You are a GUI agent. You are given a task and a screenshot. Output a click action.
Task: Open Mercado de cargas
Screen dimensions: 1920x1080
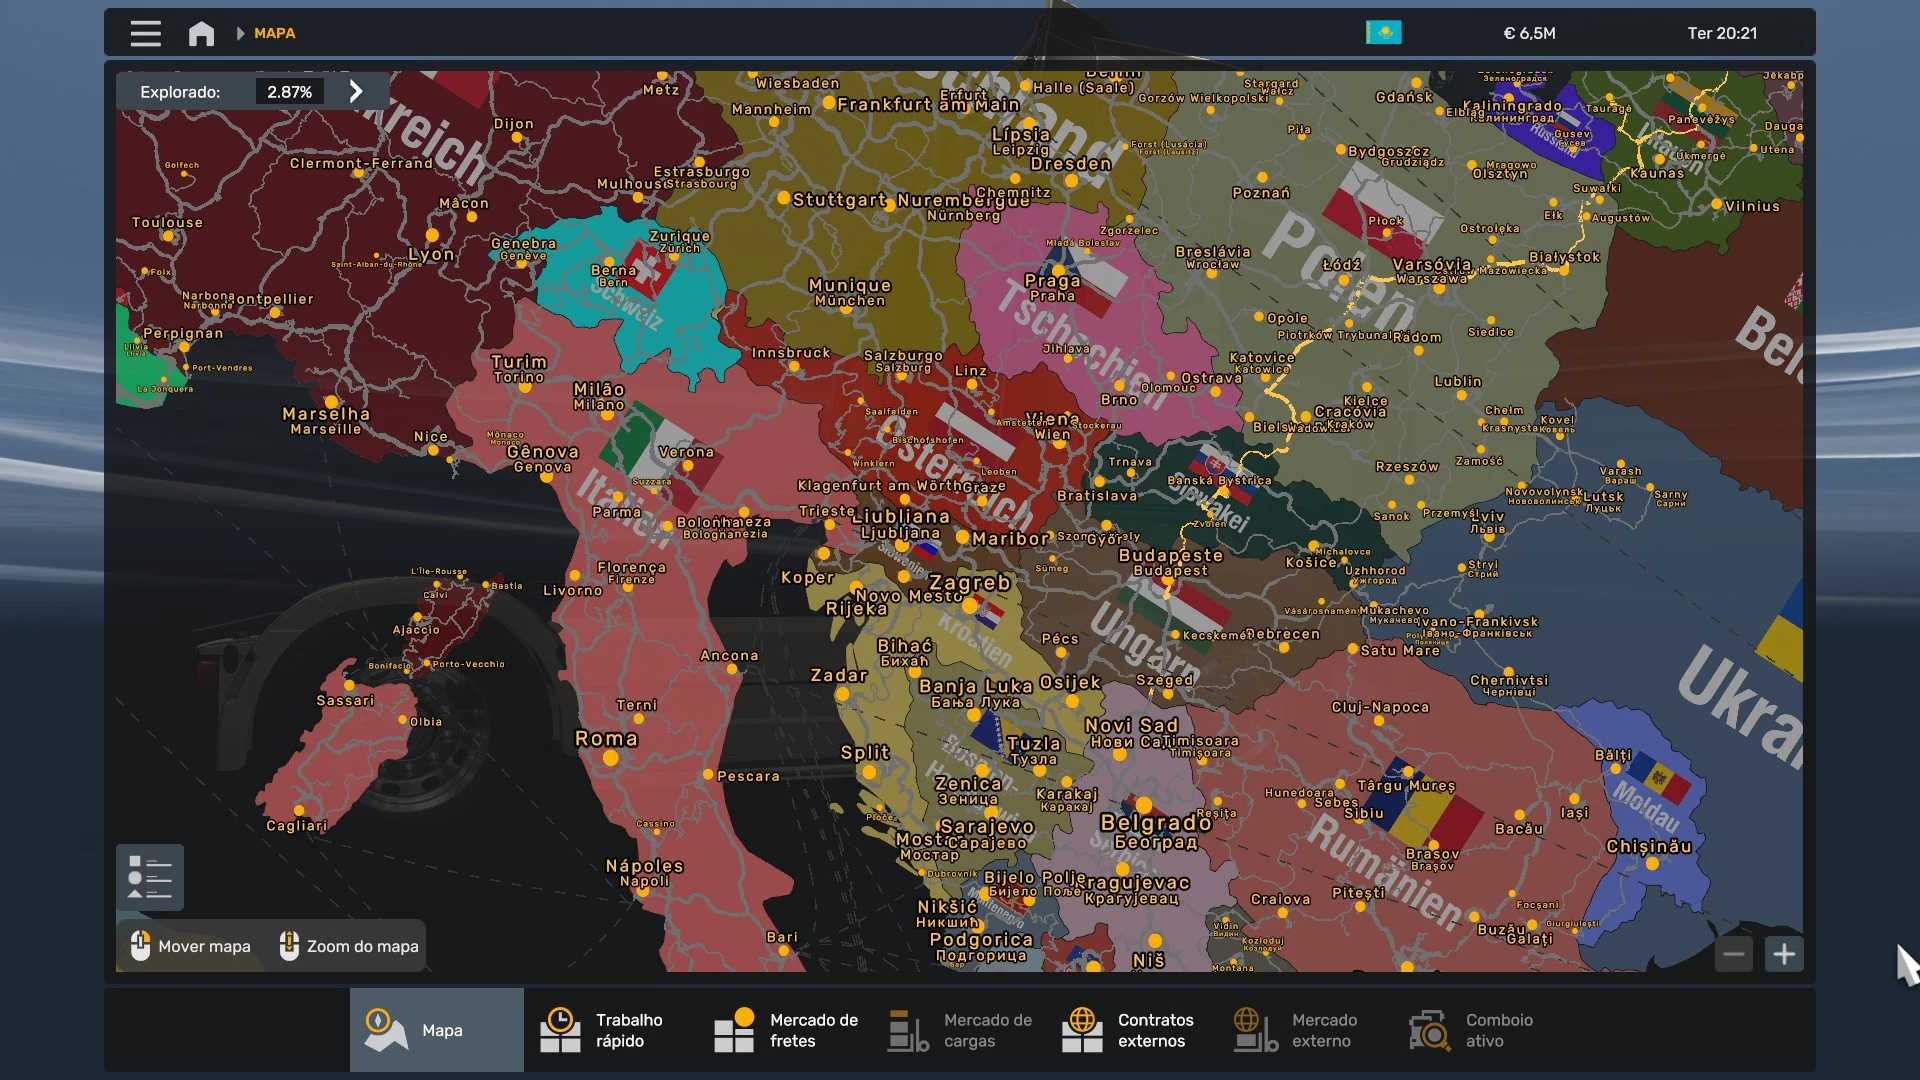[x=958, y=1030]
